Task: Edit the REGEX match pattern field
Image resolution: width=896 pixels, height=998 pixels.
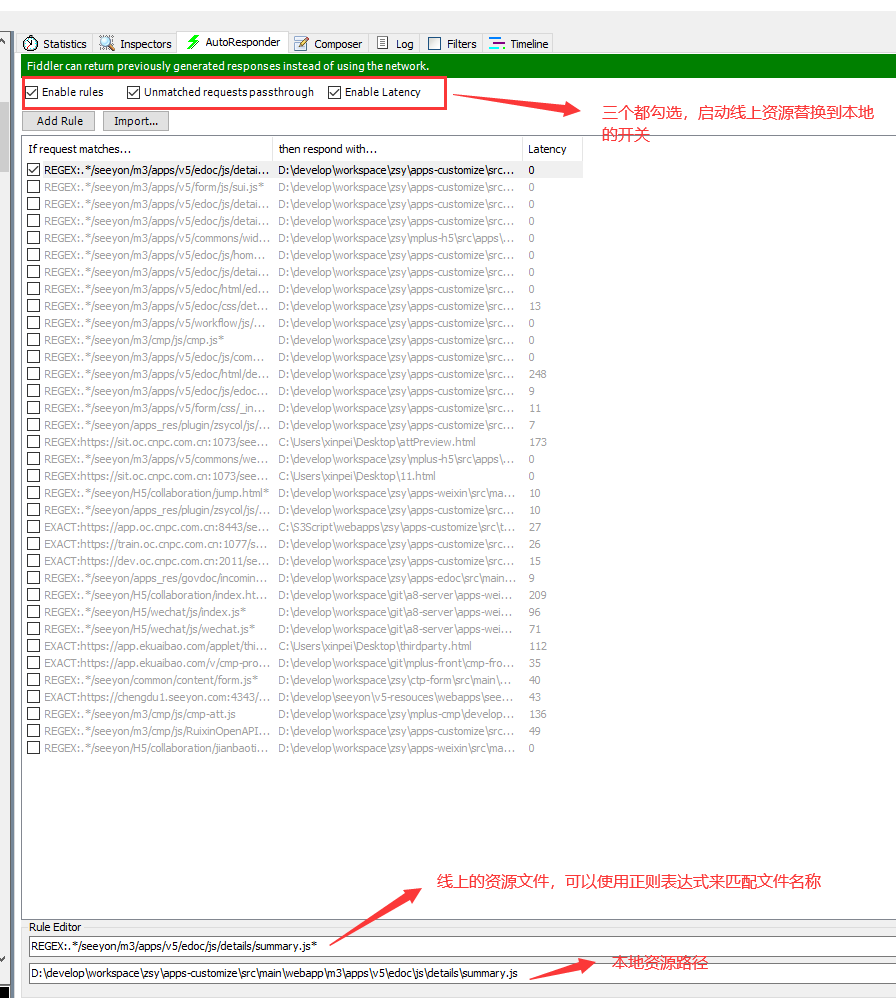Action: point(462,946)
